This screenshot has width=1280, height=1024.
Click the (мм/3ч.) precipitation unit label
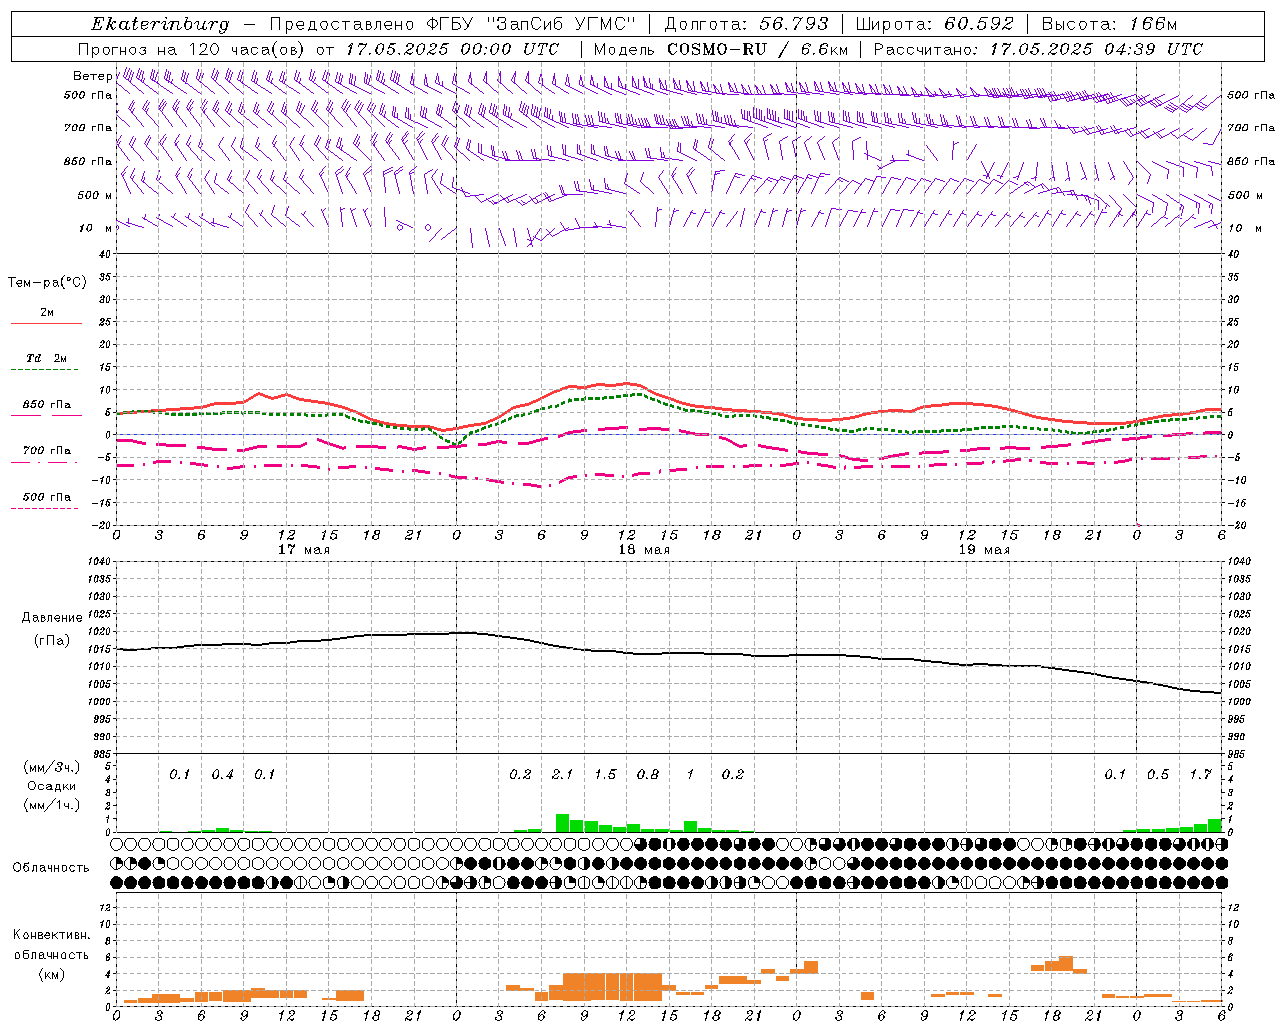(51, 767)
